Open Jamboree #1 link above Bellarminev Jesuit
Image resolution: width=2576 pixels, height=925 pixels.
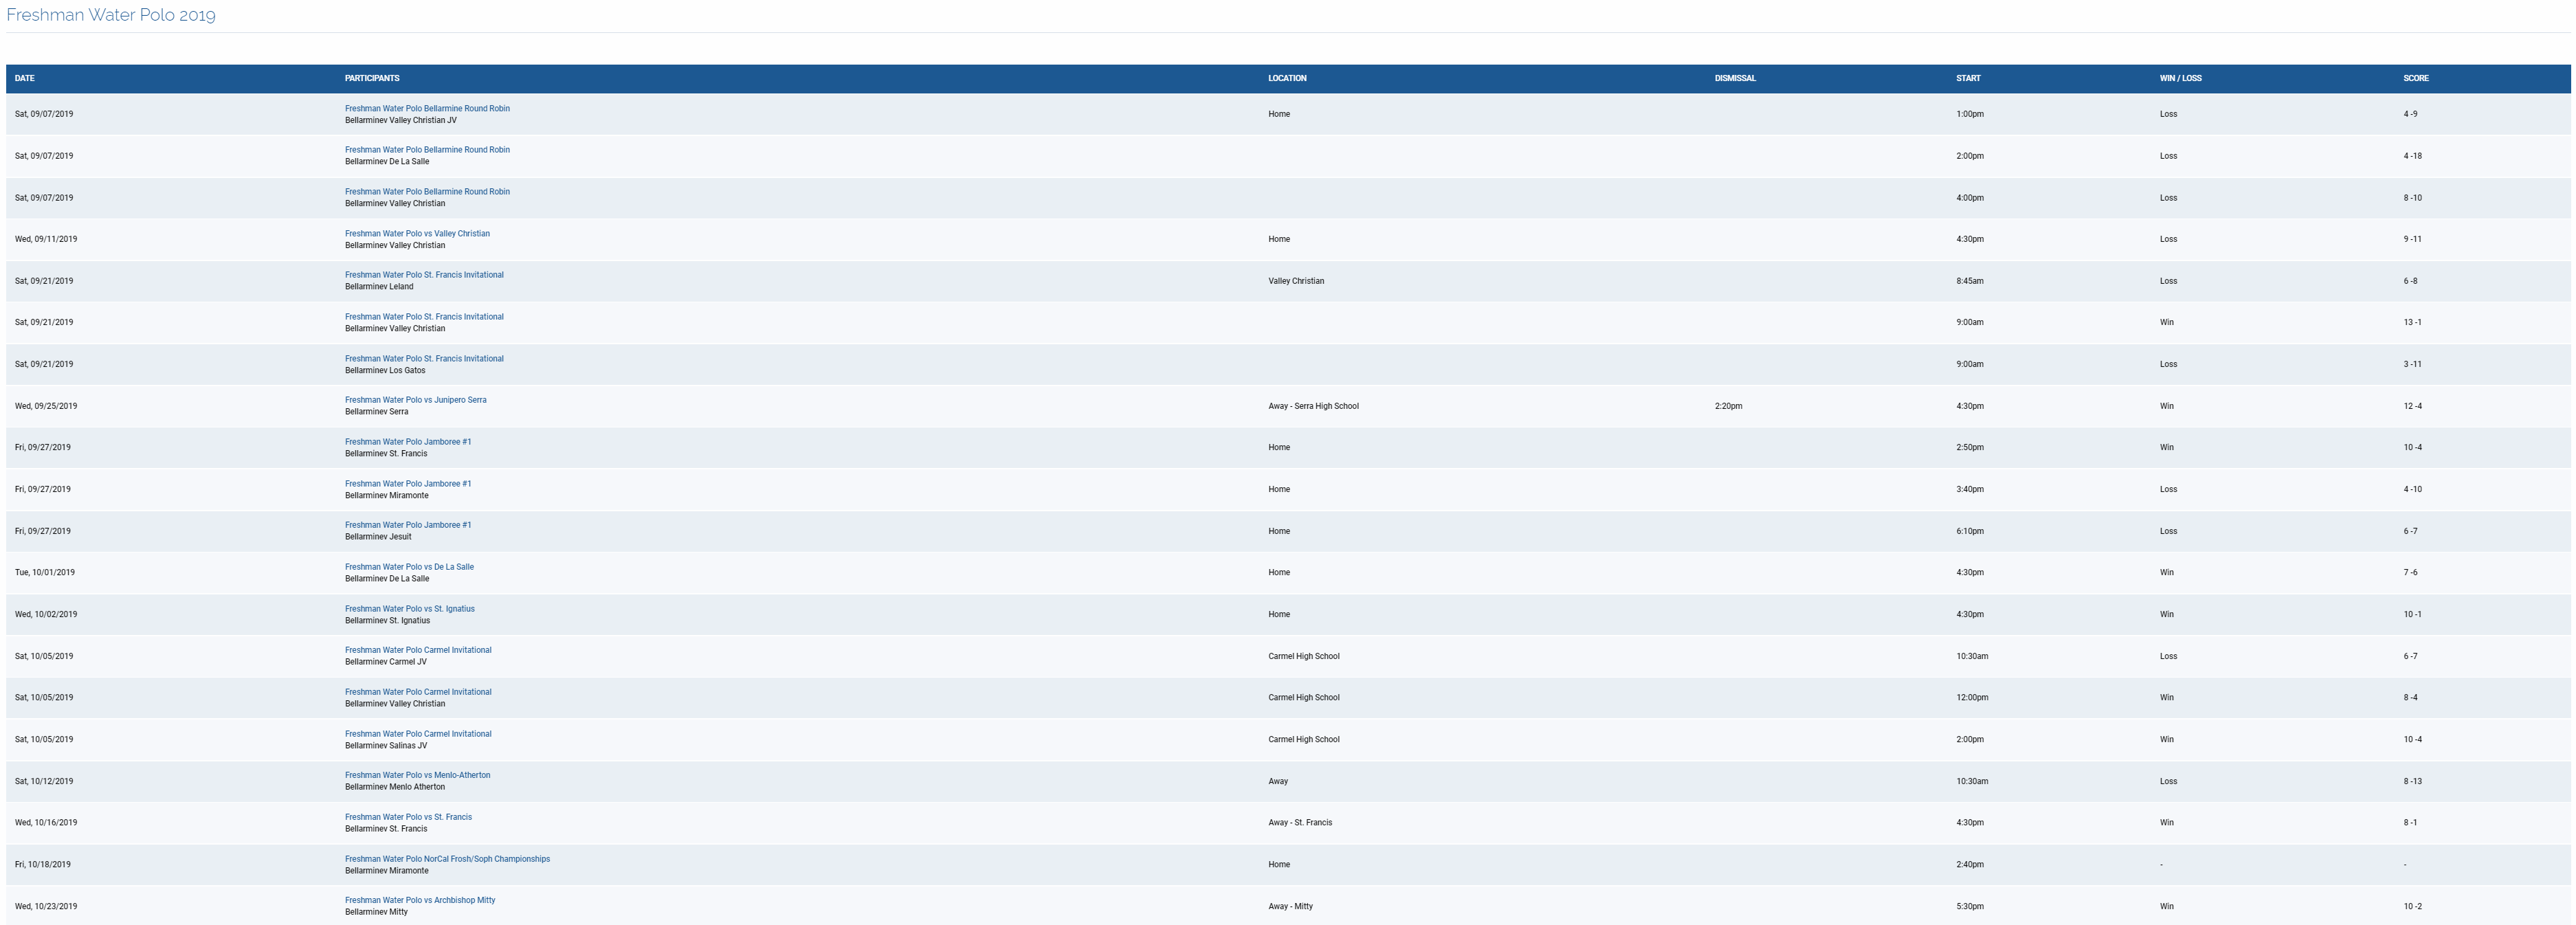[408, 525]
